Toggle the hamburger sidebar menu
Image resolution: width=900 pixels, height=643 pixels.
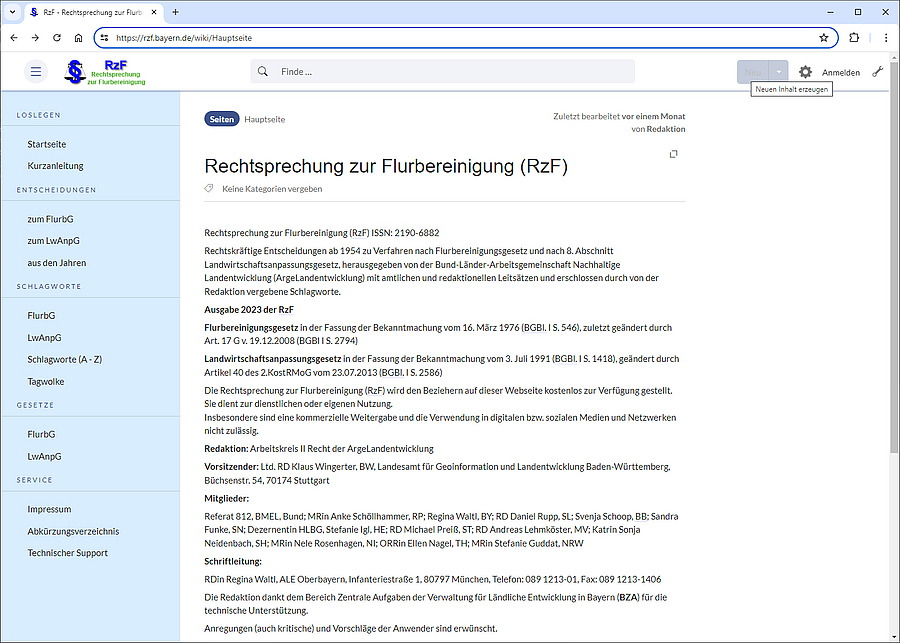[36, 72]
